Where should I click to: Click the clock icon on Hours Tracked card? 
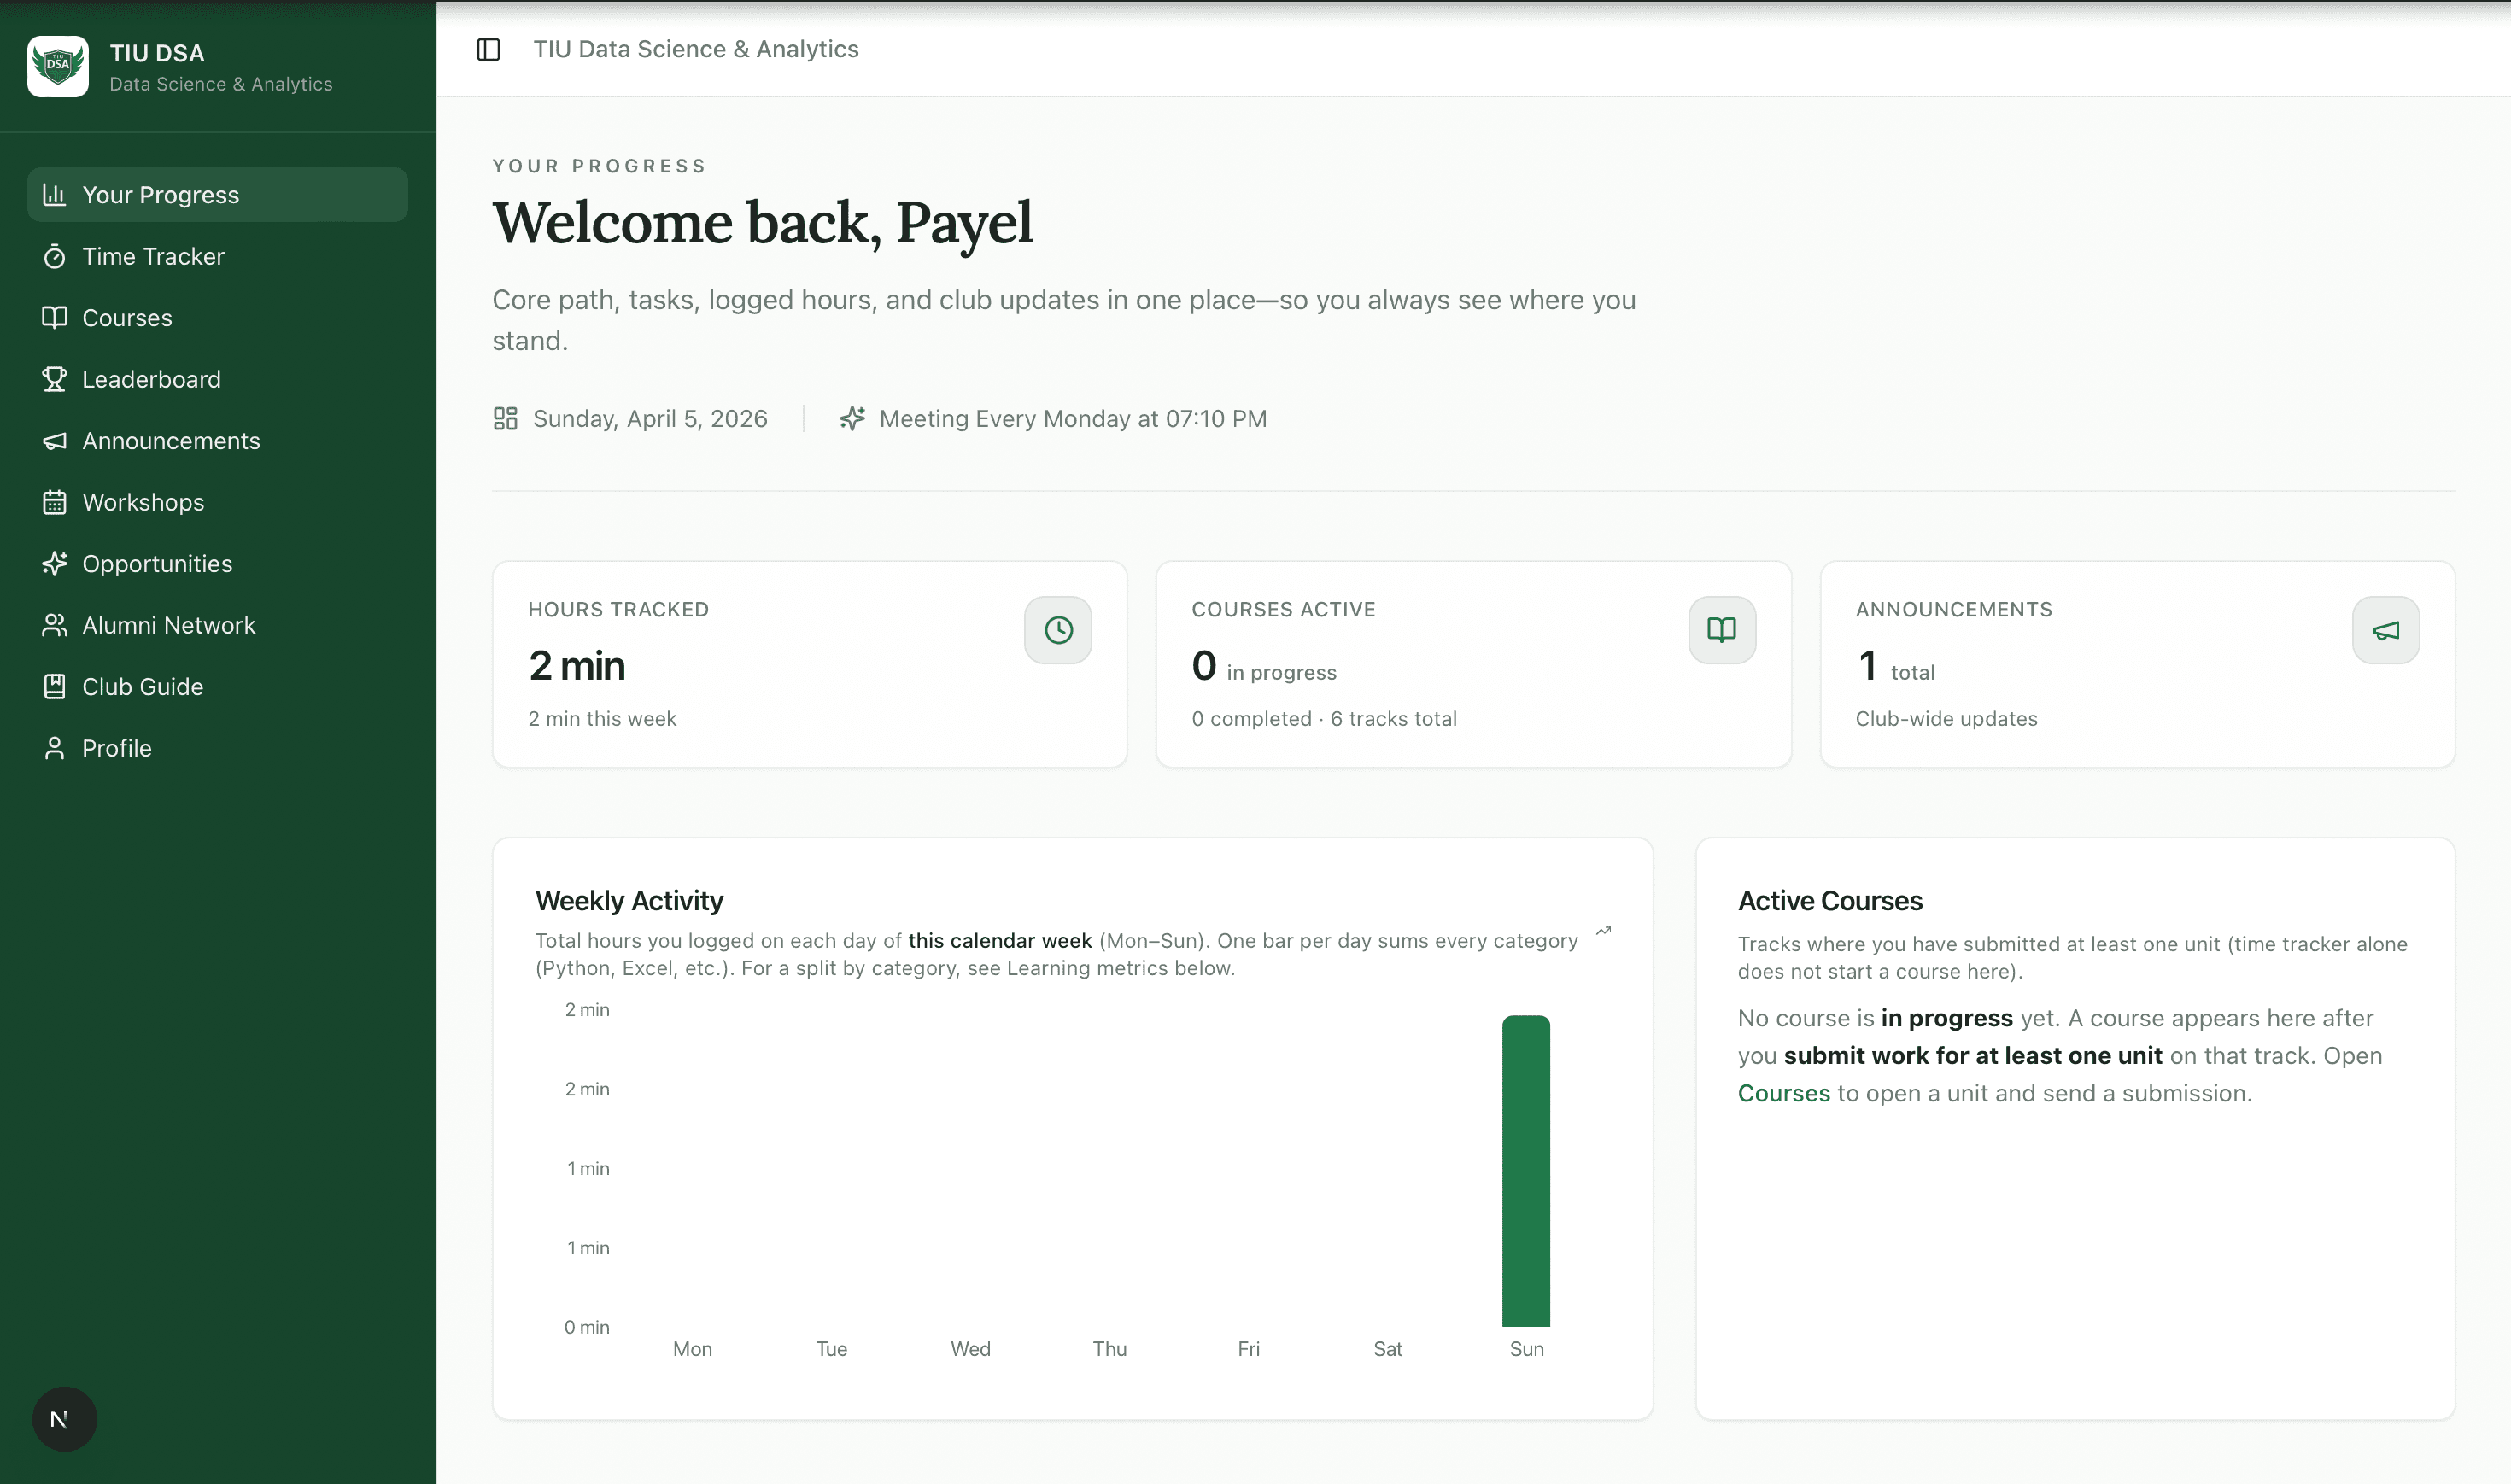click(1057, 629)
